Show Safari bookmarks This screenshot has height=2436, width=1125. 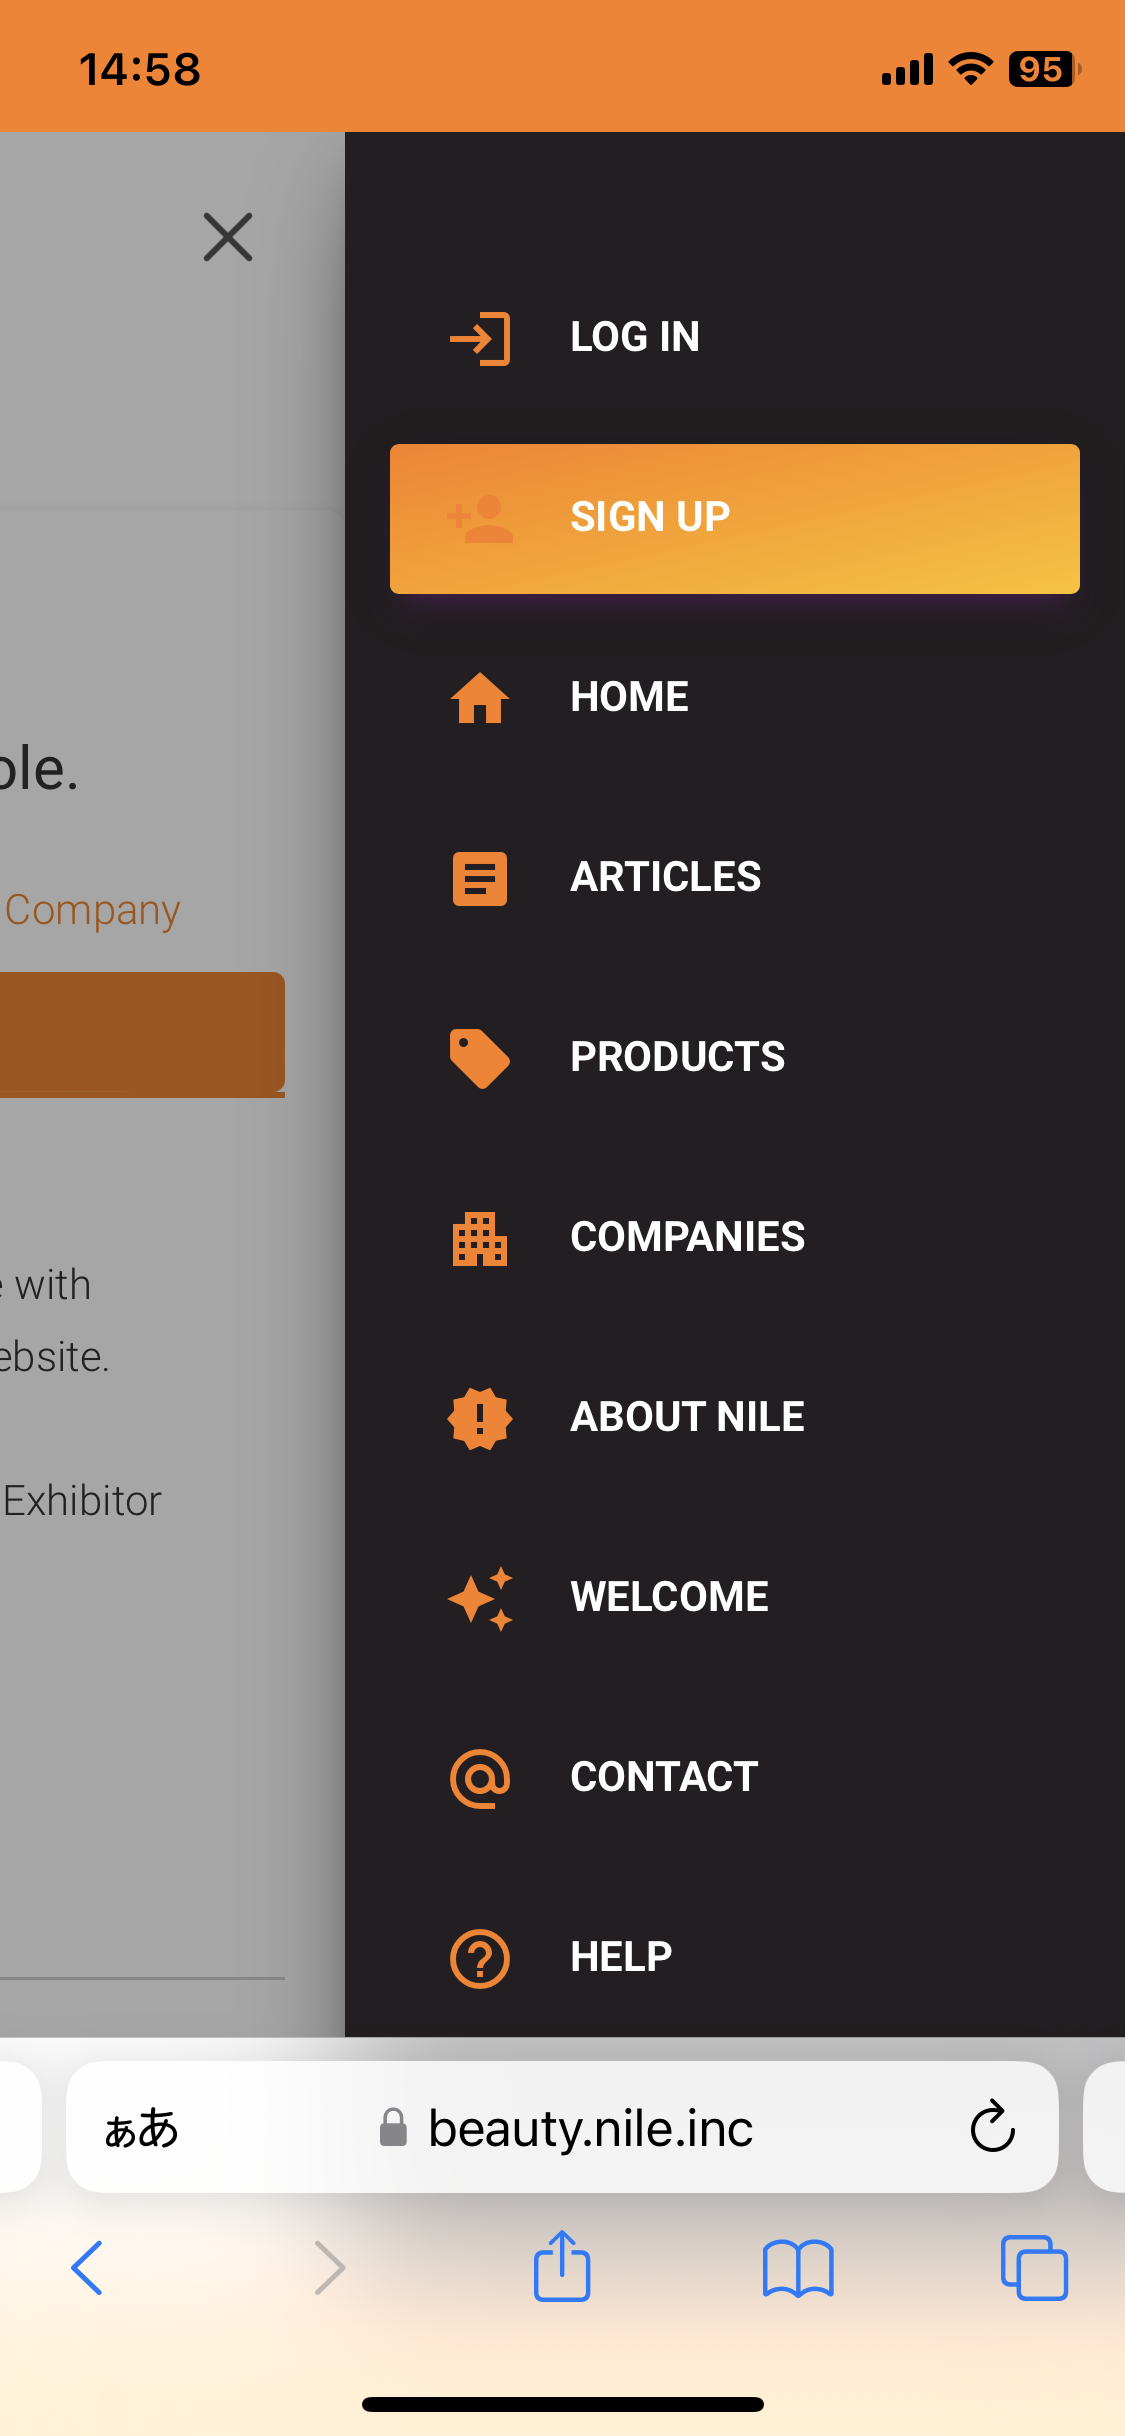(798, 2268)
